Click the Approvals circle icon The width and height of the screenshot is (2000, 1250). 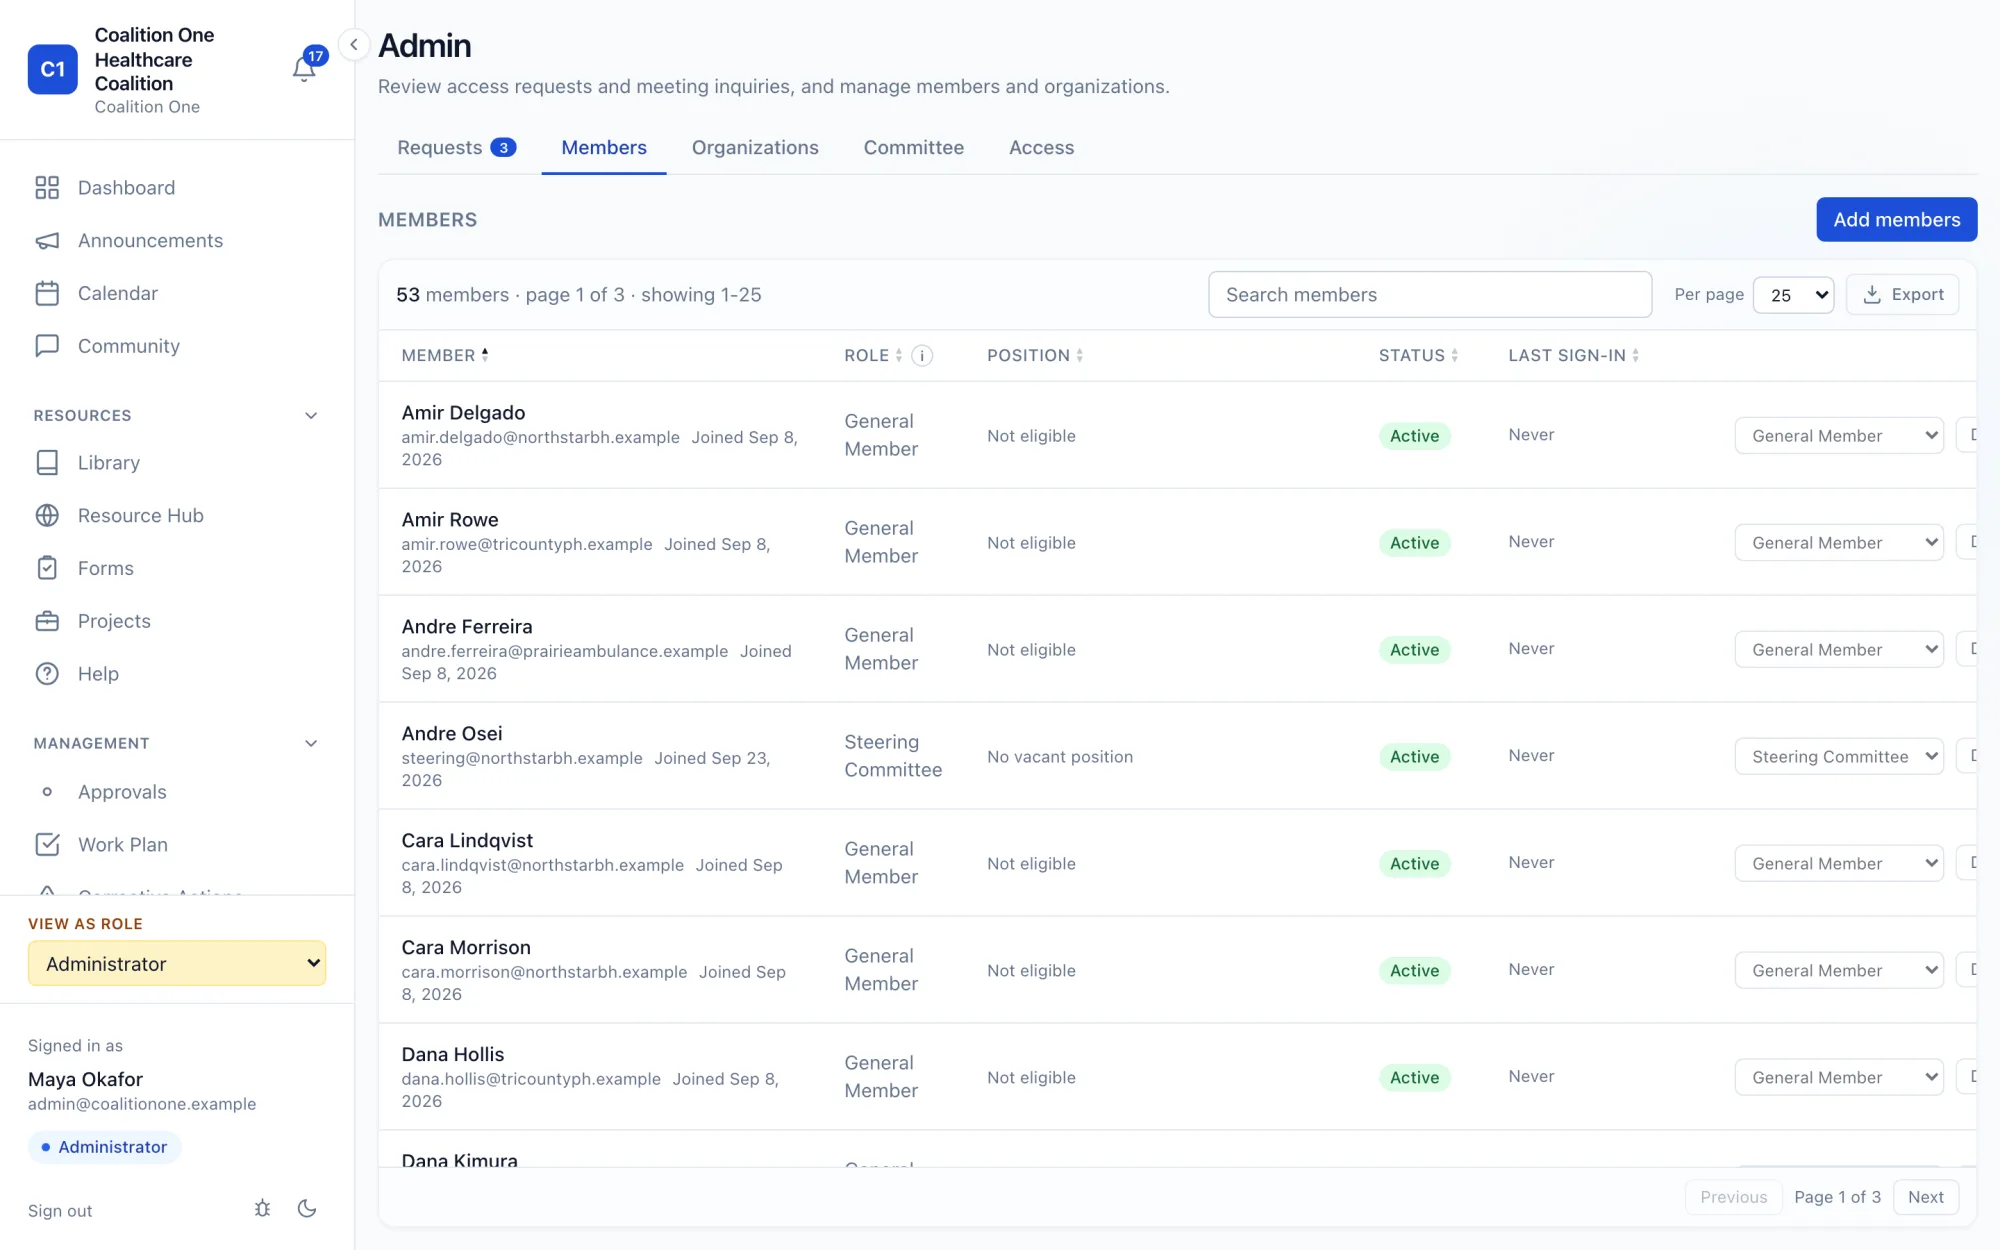(47, 792)
